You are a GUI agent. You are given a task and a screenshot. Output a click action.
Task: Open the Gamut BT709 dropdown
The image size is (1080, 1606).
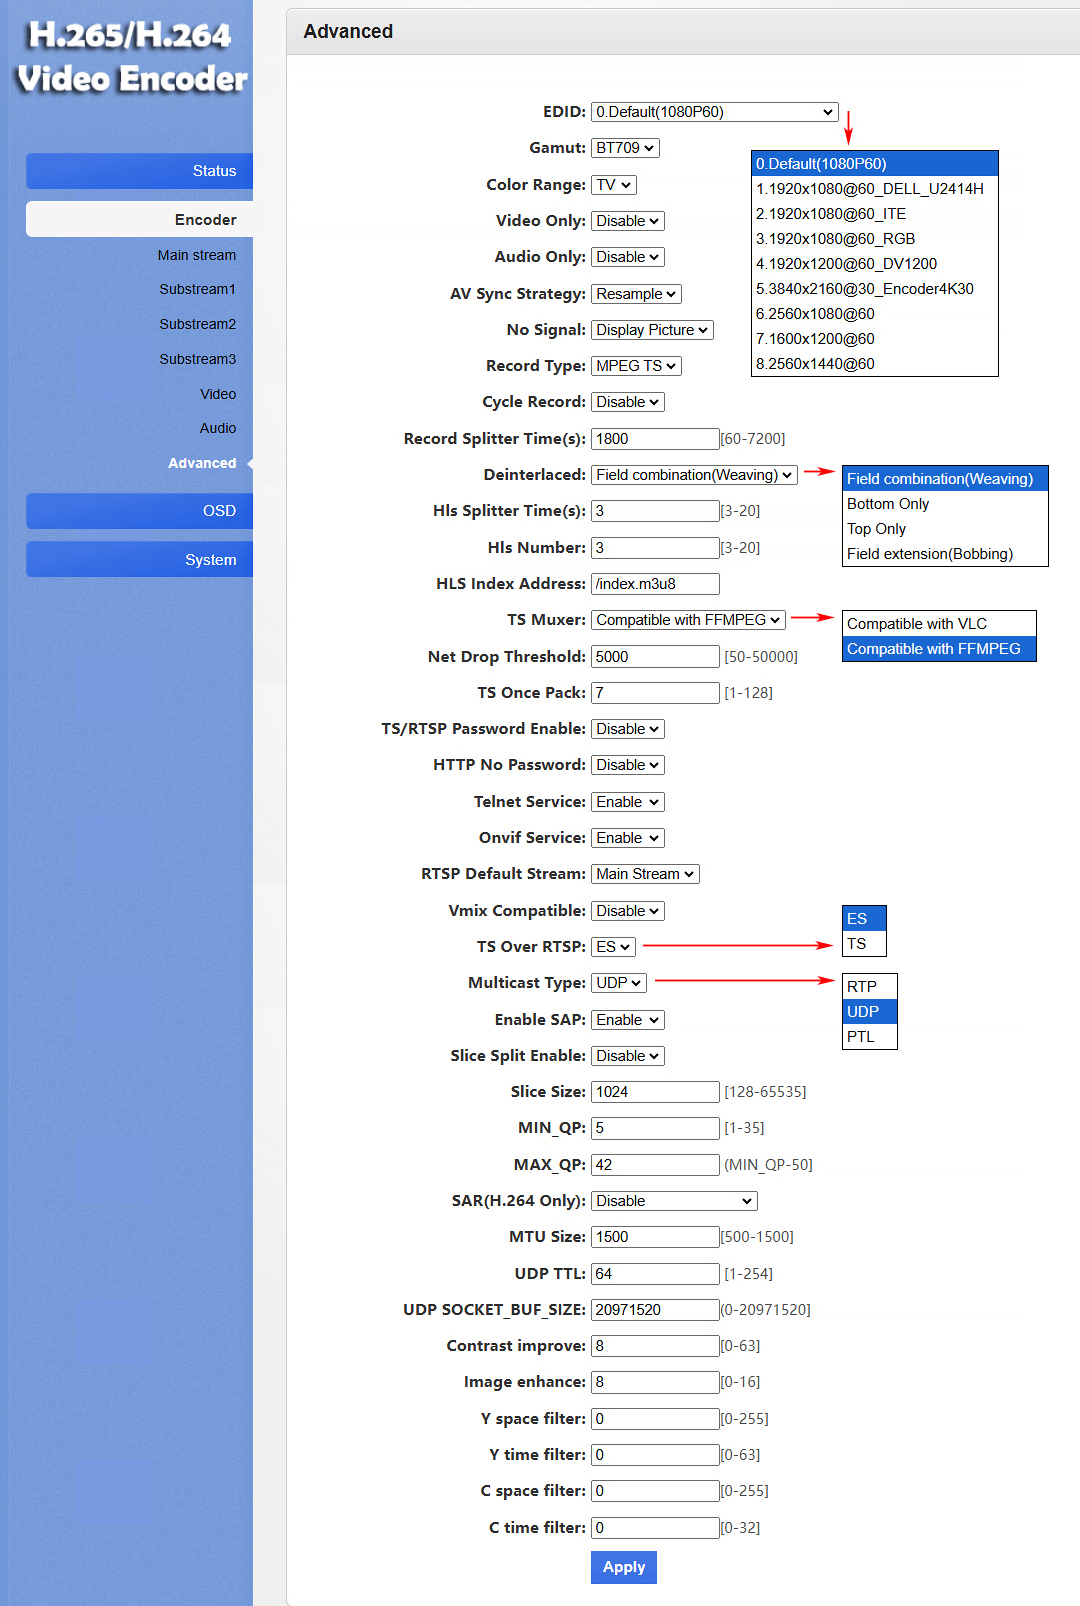coord(625,148)
